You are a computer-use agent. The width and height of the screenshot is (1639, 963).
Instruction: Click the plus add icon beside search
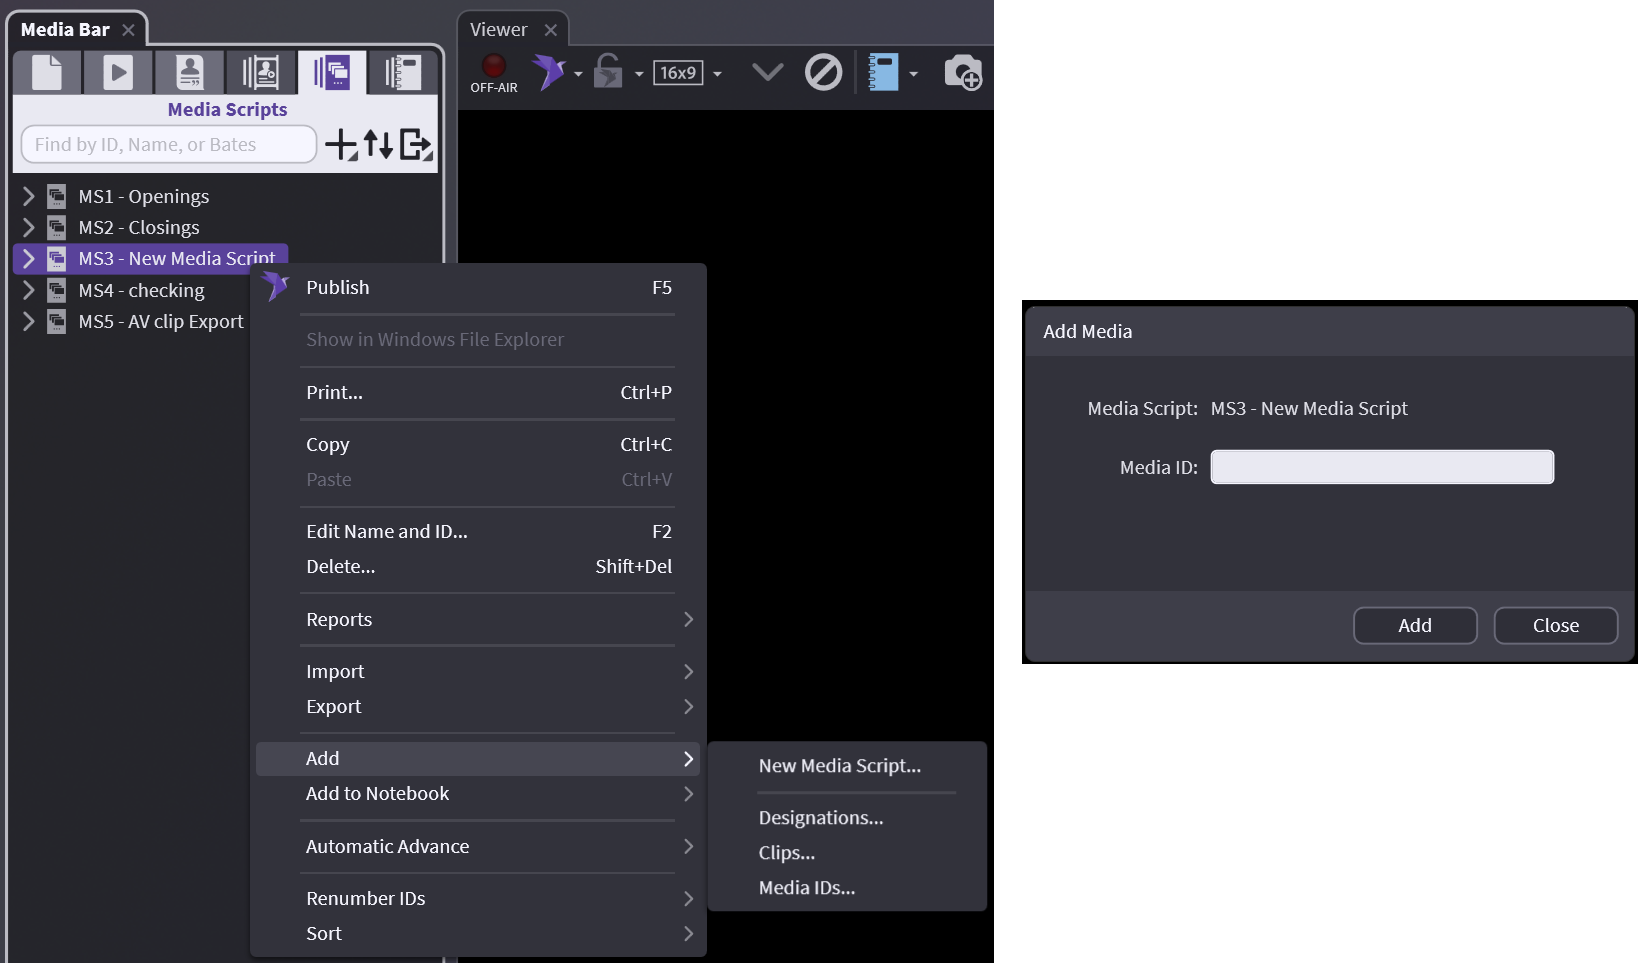341,145
